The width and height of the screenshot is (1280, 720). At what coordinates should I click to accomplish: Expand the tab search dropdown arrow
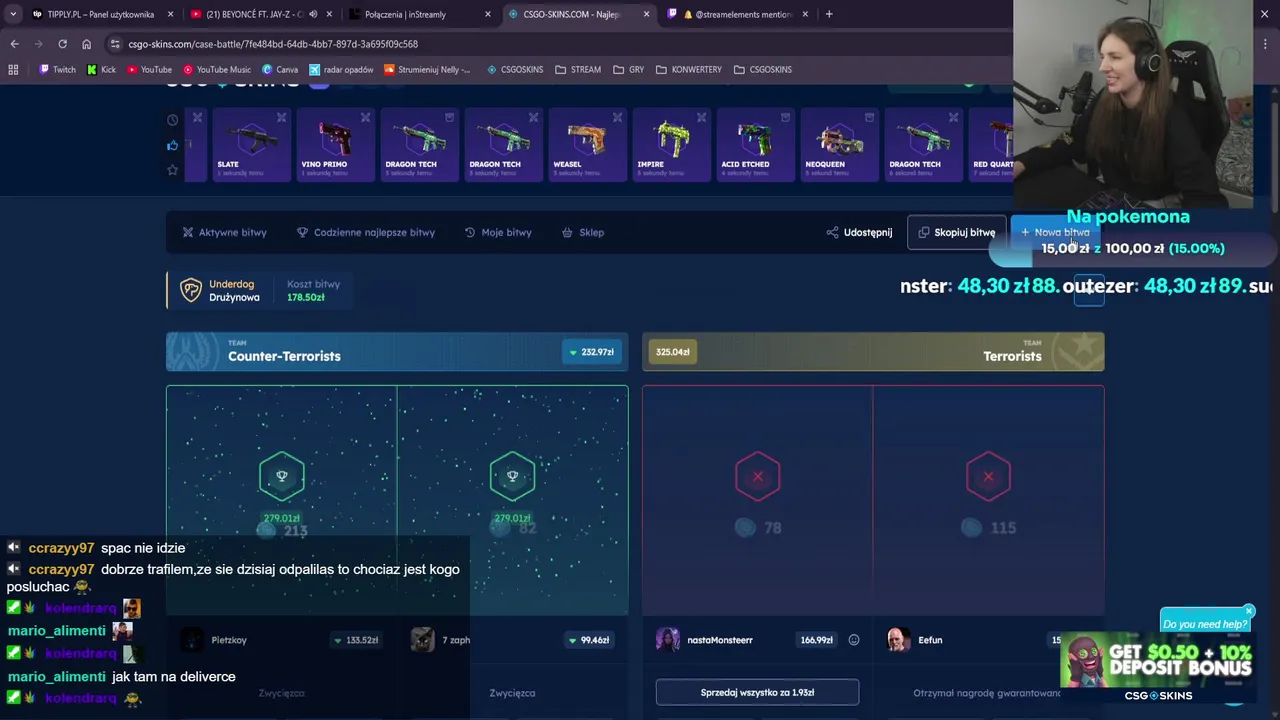[x=12, y=14]
